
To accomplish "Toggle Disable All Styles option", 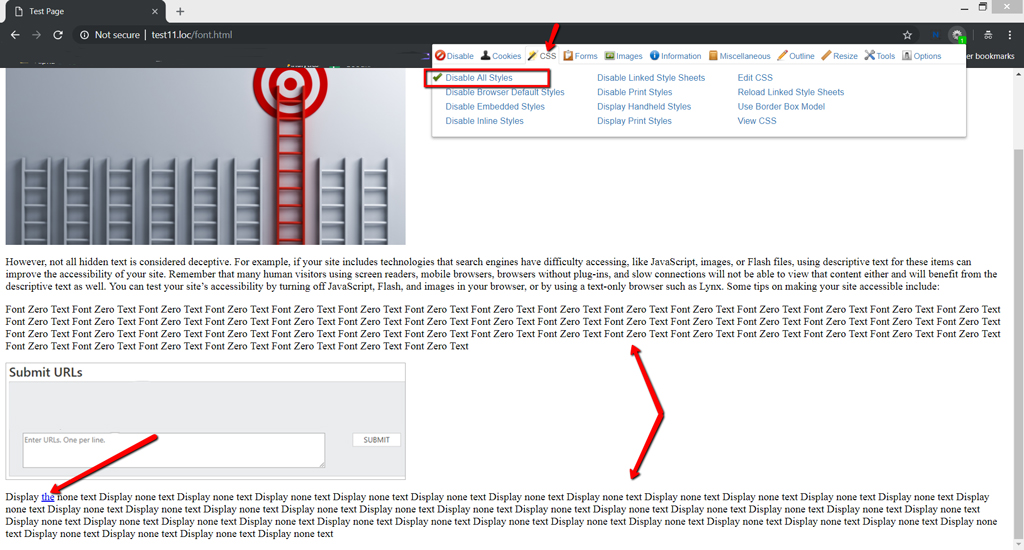I will [x=479, y=78].
